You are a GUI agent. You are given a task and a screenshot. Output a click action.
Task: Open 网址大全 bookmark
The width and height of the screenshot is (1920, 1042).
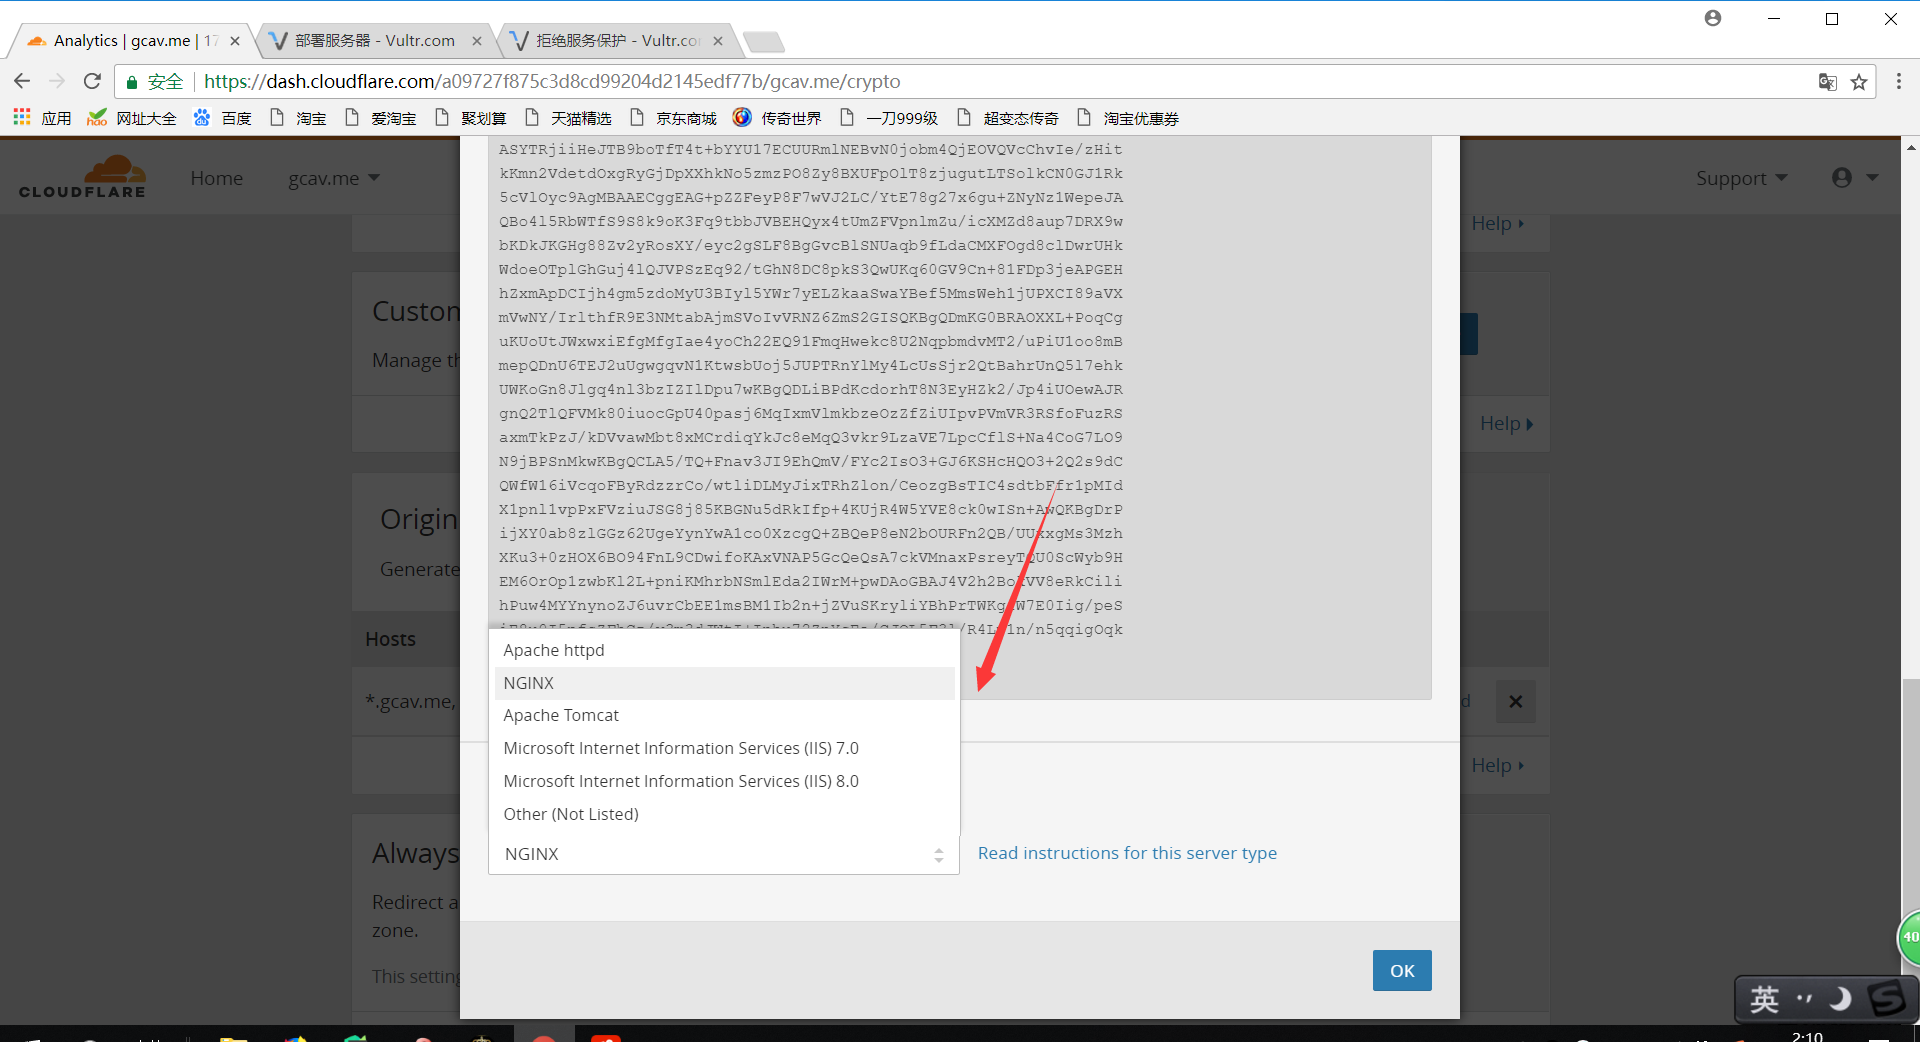tap(132, 118)
